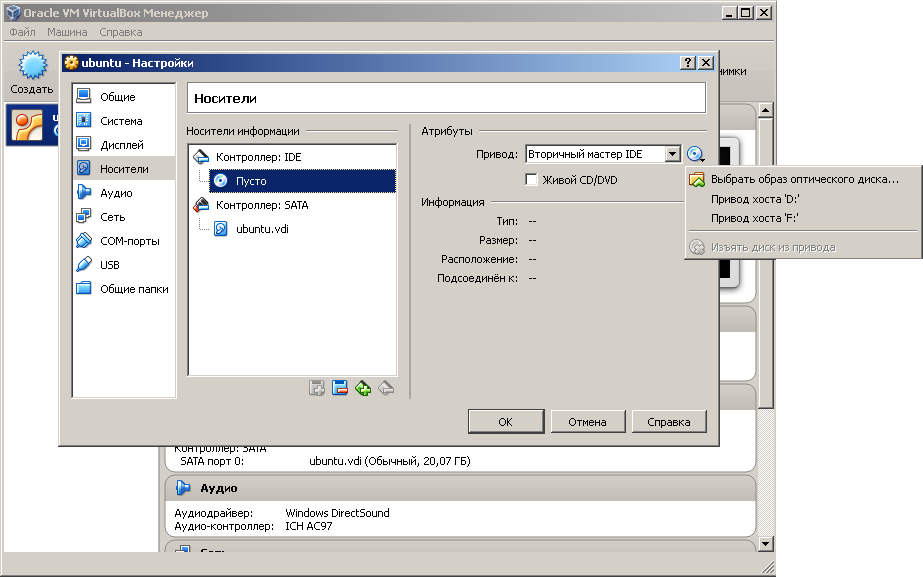Image resolution: width=923 pixels, height=577 pixels.
Task: Select the Аудио category icon
Action: coord(84,193)
